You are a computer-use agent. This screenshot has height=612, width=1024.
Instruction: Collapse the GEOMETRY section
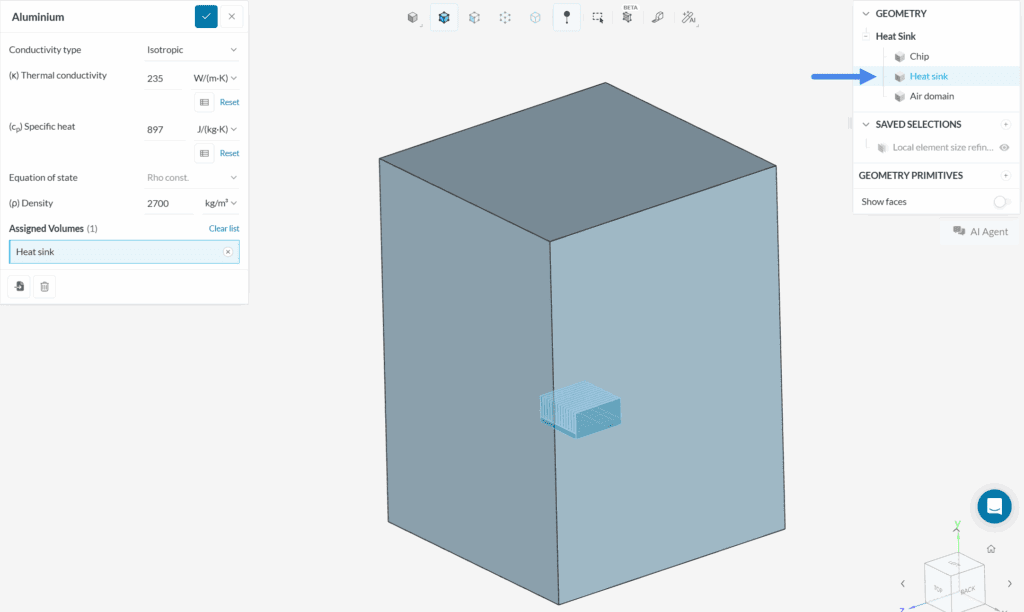point(866,14)
